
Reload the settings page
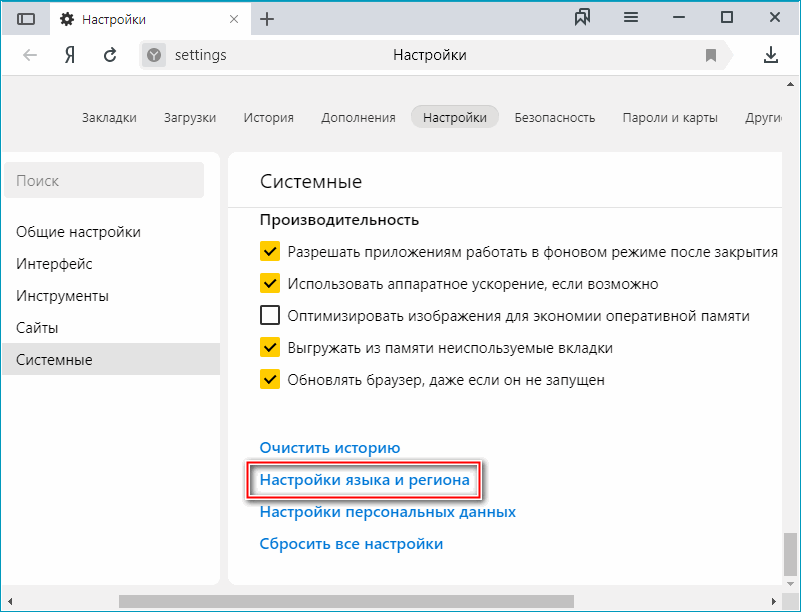tap(110, 55)
